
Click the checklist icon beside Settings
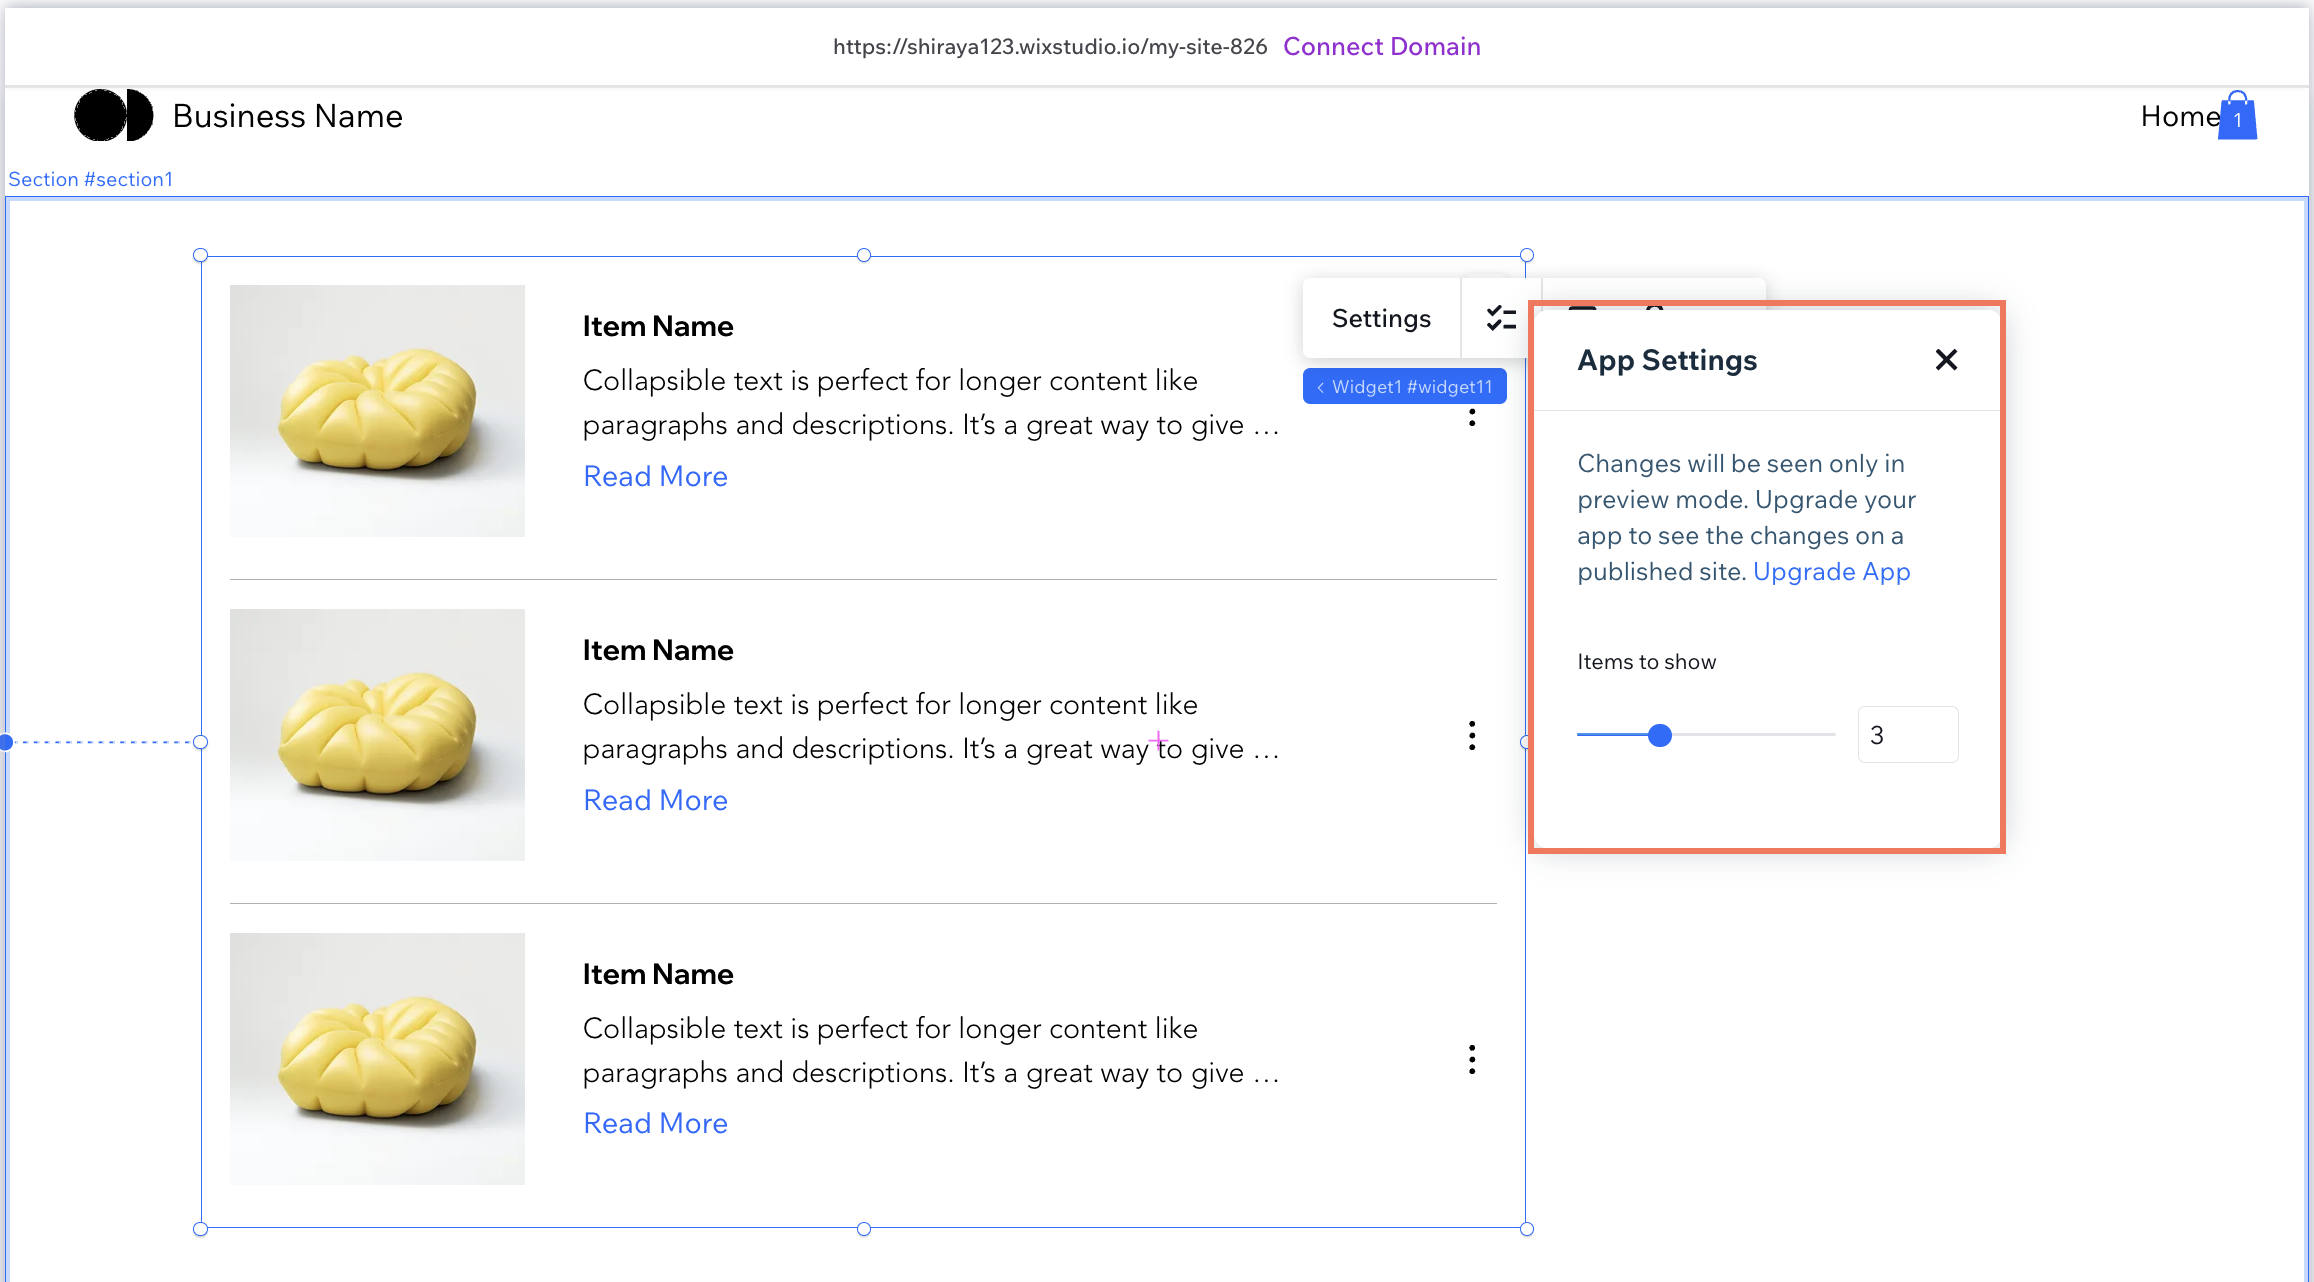(1500, 318)
